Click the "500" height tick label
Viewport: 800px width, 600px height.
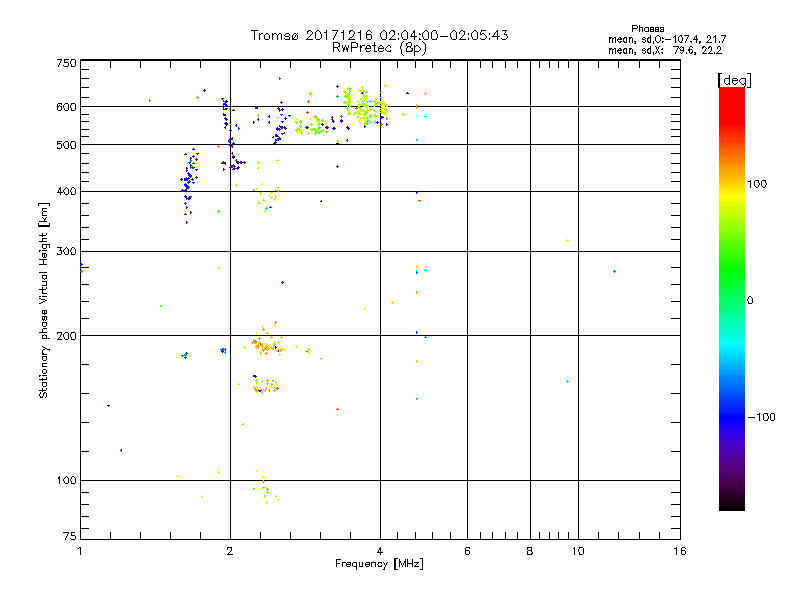pos(66,145)
